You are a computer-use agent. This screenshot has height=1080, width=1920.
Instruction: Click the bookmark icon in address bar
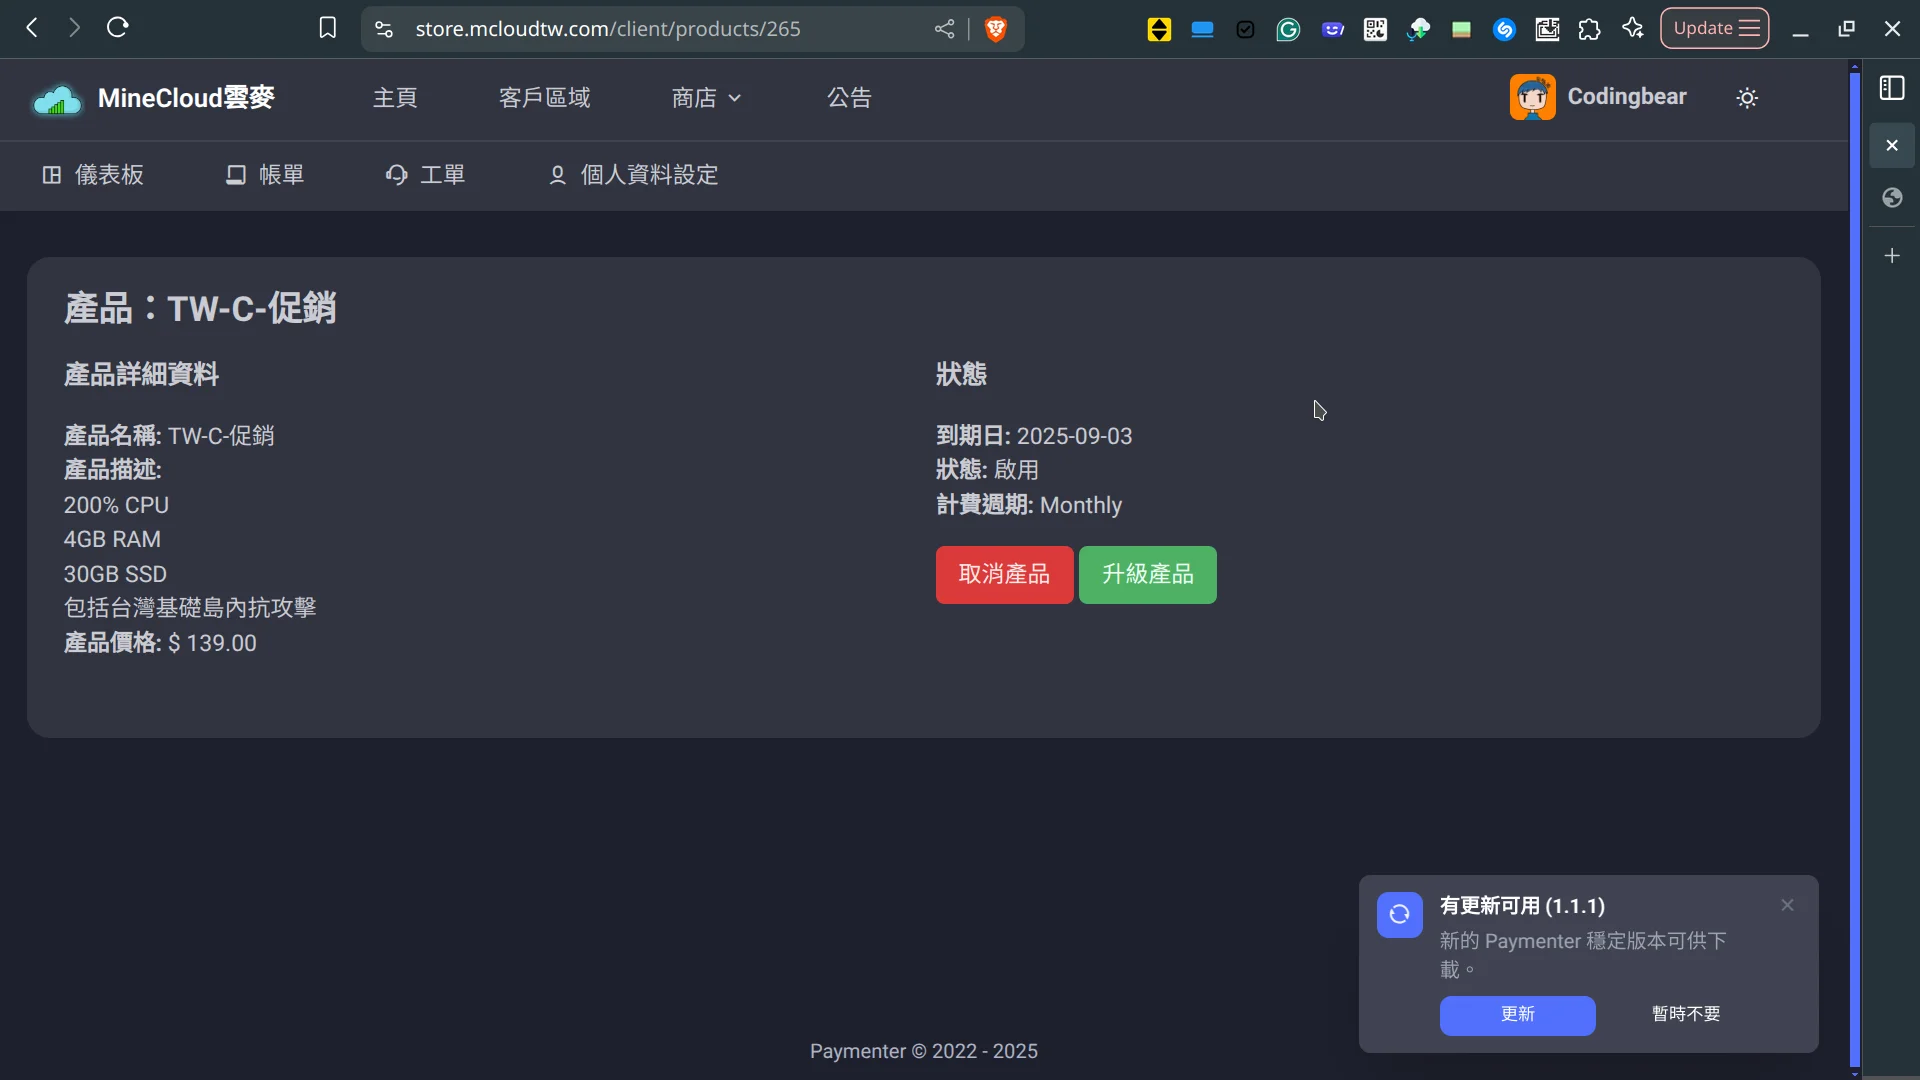[327, 28]
